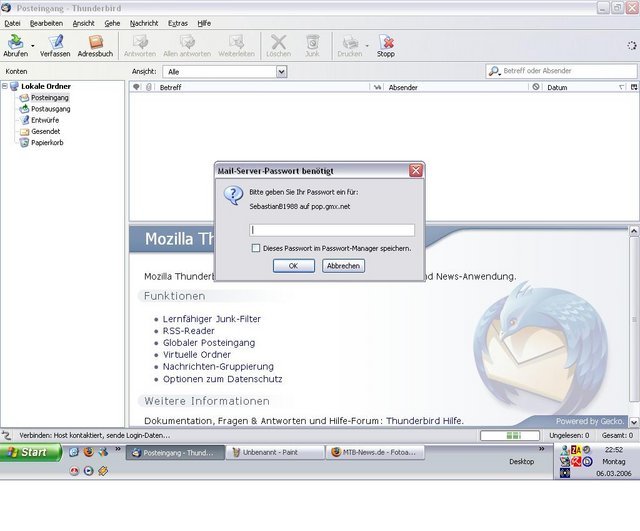Expand the quick launch chevron
This screenshot has height=531, width=640.
coord(118,449)
